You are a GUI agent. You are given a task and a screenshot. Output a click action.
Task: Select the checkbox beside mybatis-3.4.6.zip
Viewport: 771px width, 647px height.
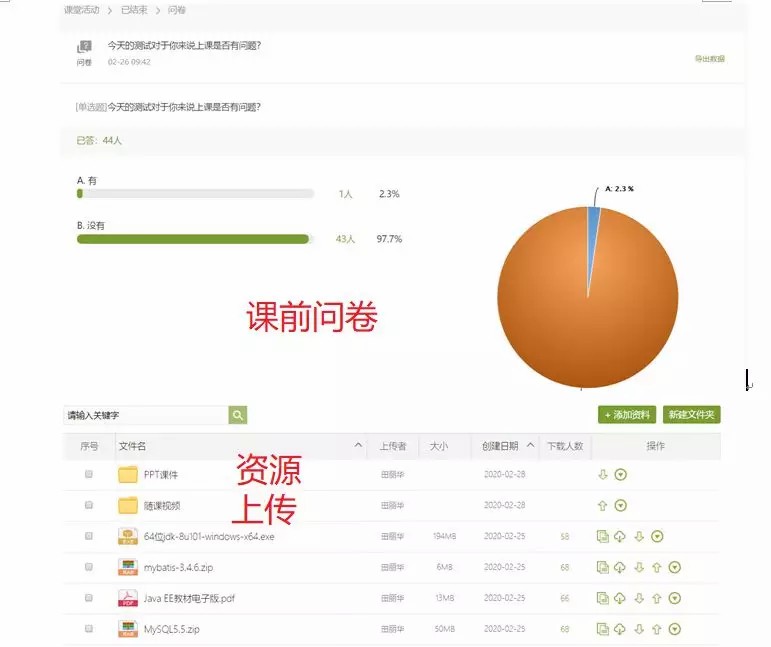[x=89, y=567]
